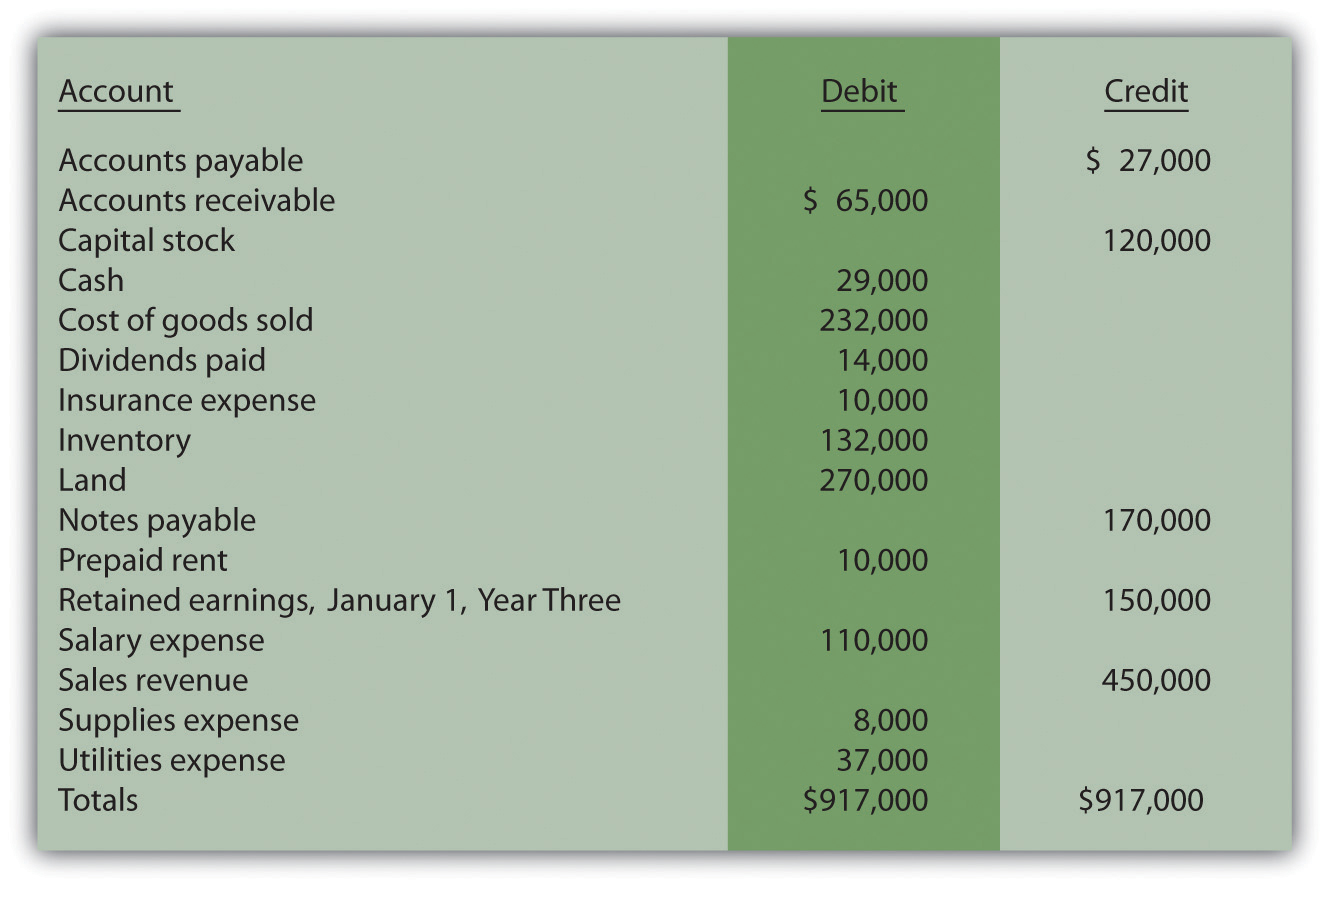This screenshot has height=899, width=1330.
Task: Click the Account column header
Action: [x=116, y=91]
